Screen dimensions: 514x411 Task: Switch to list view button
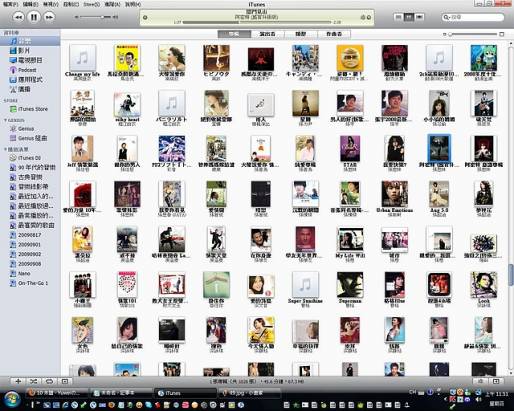(x=398, y=17)
